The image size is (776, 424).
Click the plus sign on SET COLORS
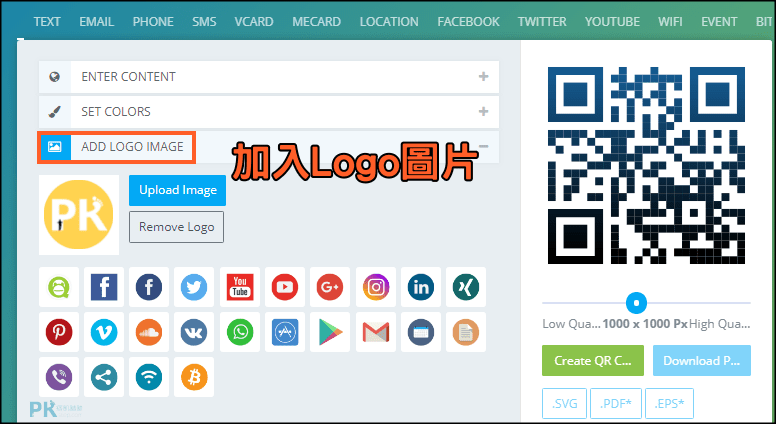[x=484, y=111]
